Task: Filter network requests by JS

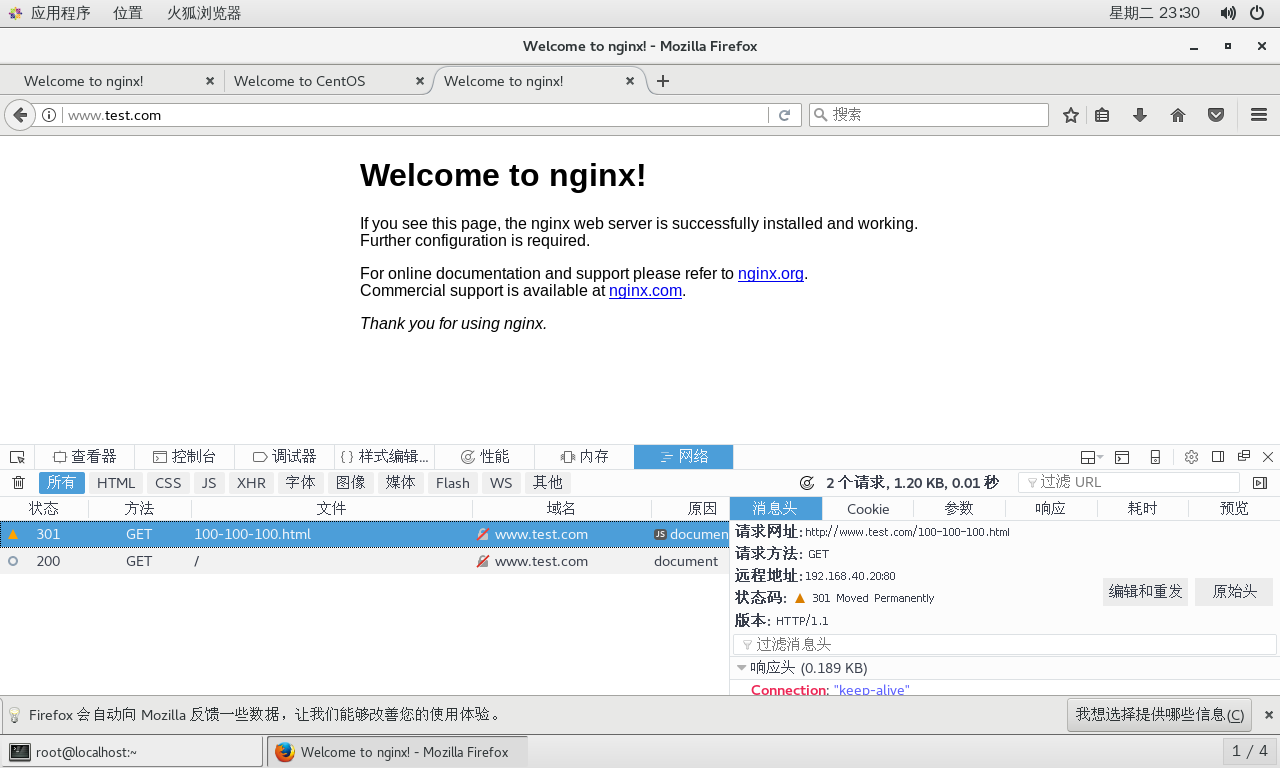Action: tap(208, 483)
